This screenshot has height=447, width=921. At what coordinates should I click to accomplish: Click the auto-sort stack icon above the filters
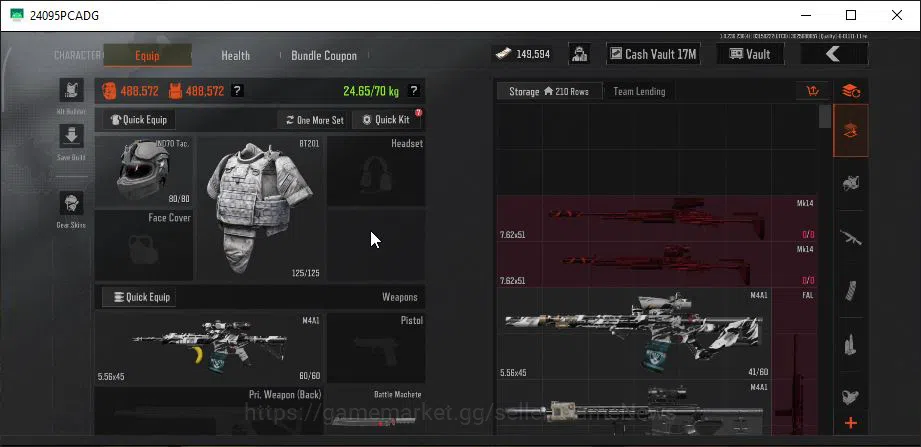(x=851, y=91)
